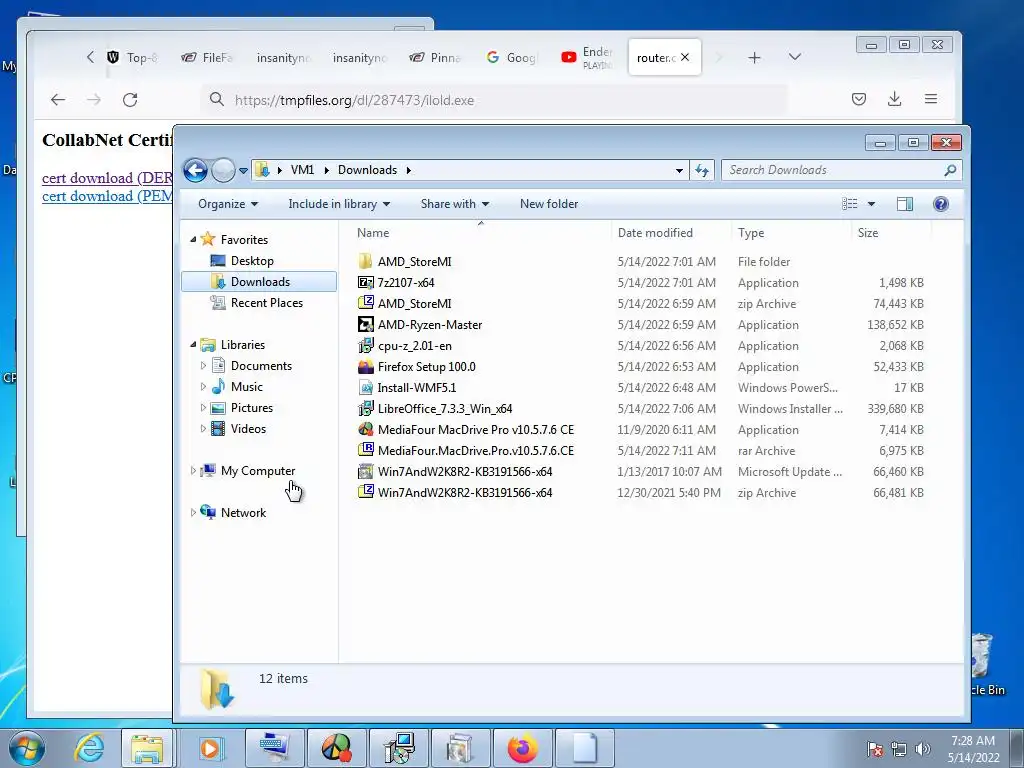Collapse the Libraries tree section
The width and height of the screenshot is (1024, 768).
pyautogui.click(x=193, y=345)
